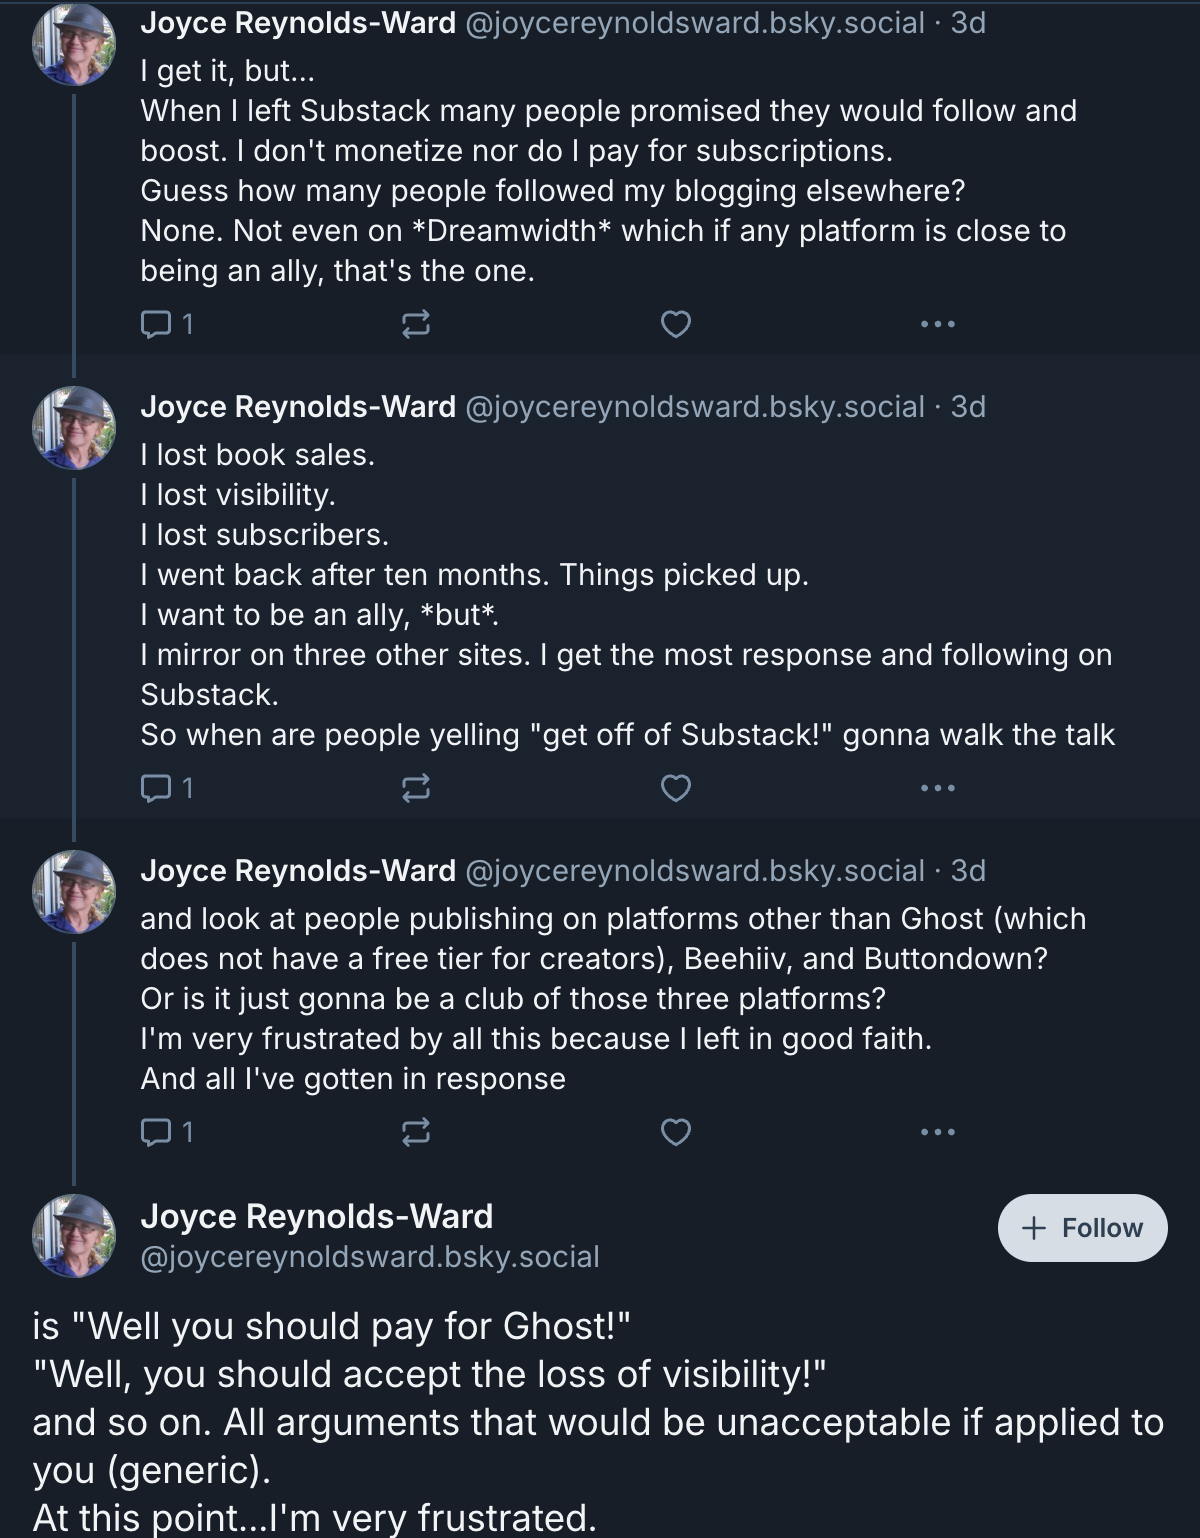The height and width of the screenshot is (1538, 1200).
Task: Reply to the post about Ghost and Beehiiv
Action: tap(156, 1132)
